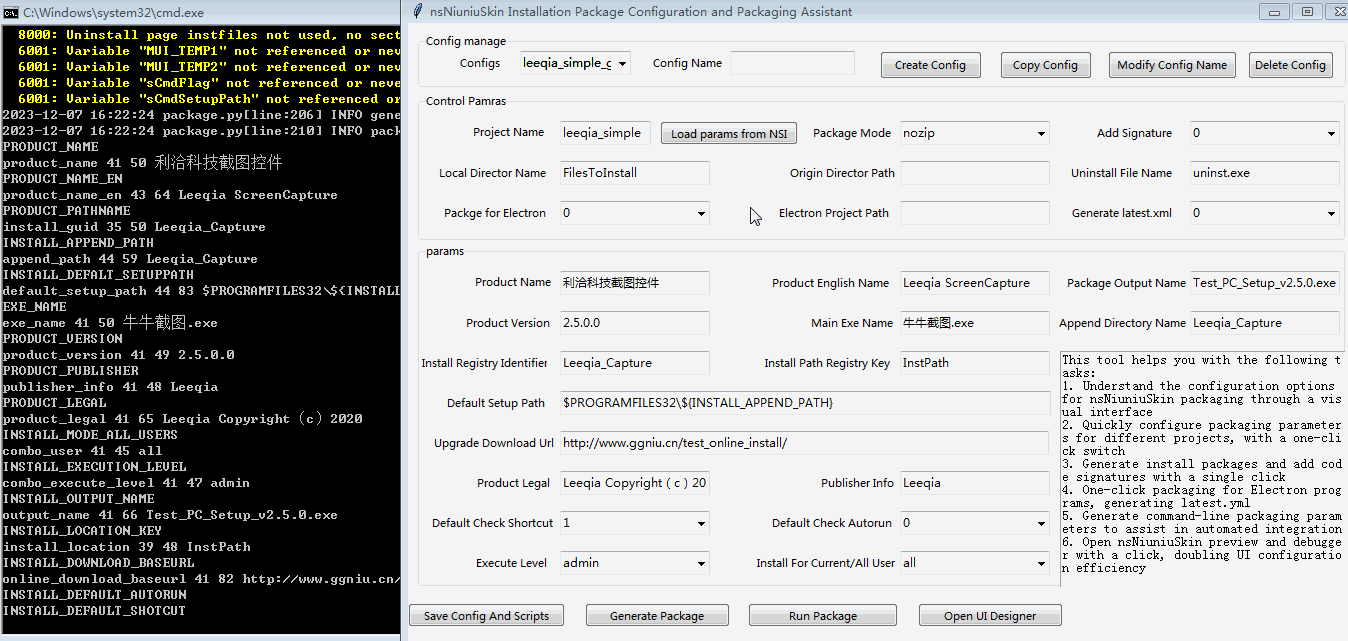Click the Main Exe Name field

pos(975,323)
